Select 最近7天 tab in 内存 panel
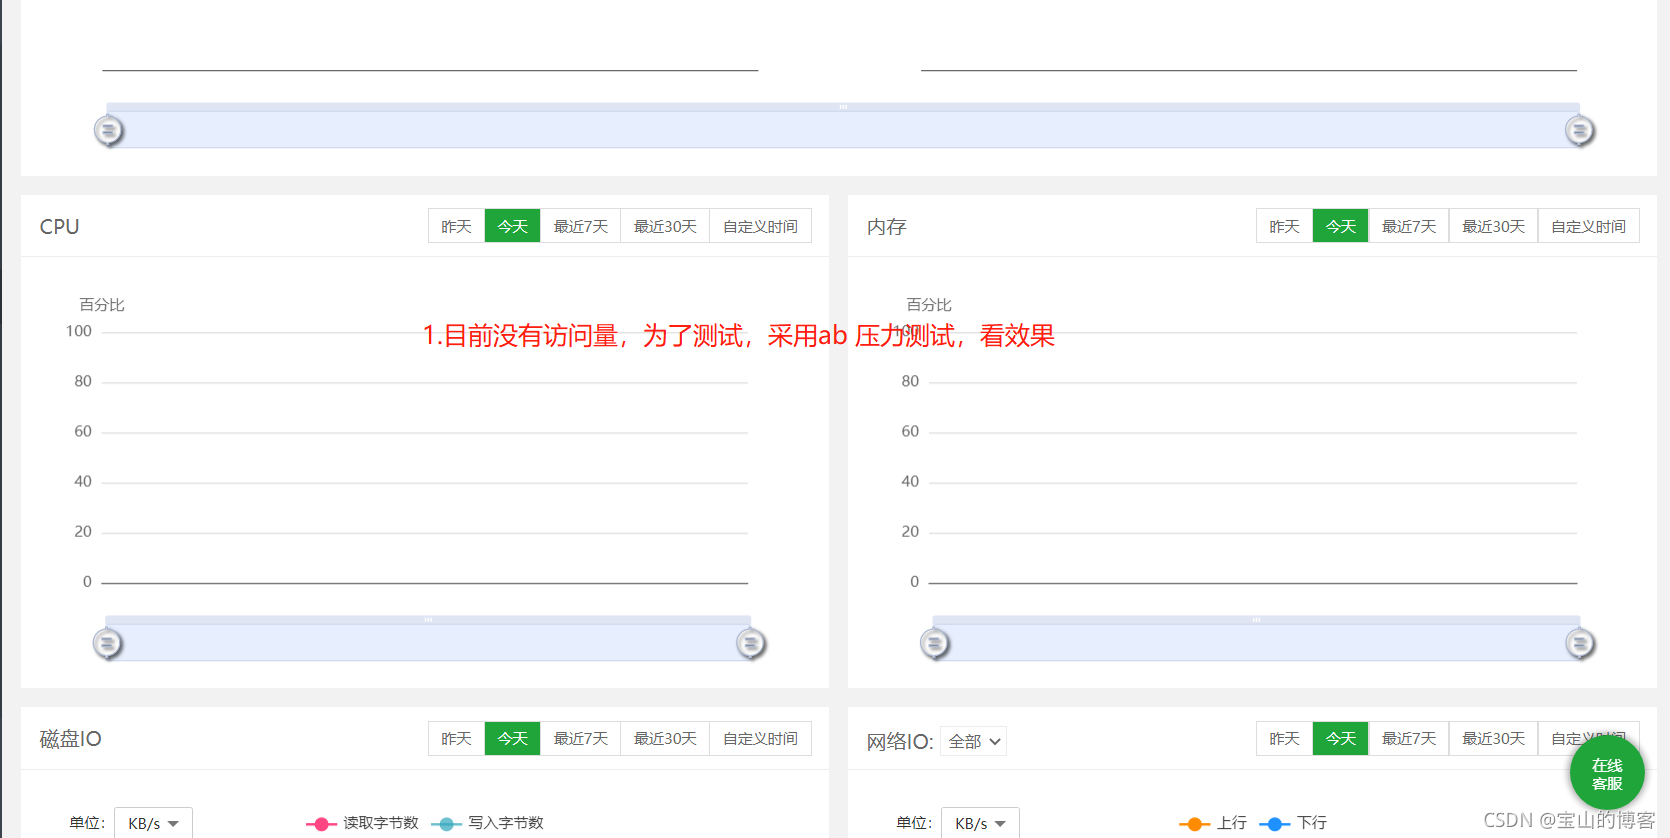The width and height of the screenshot is (1670, 838). (x=1408, y=226)
